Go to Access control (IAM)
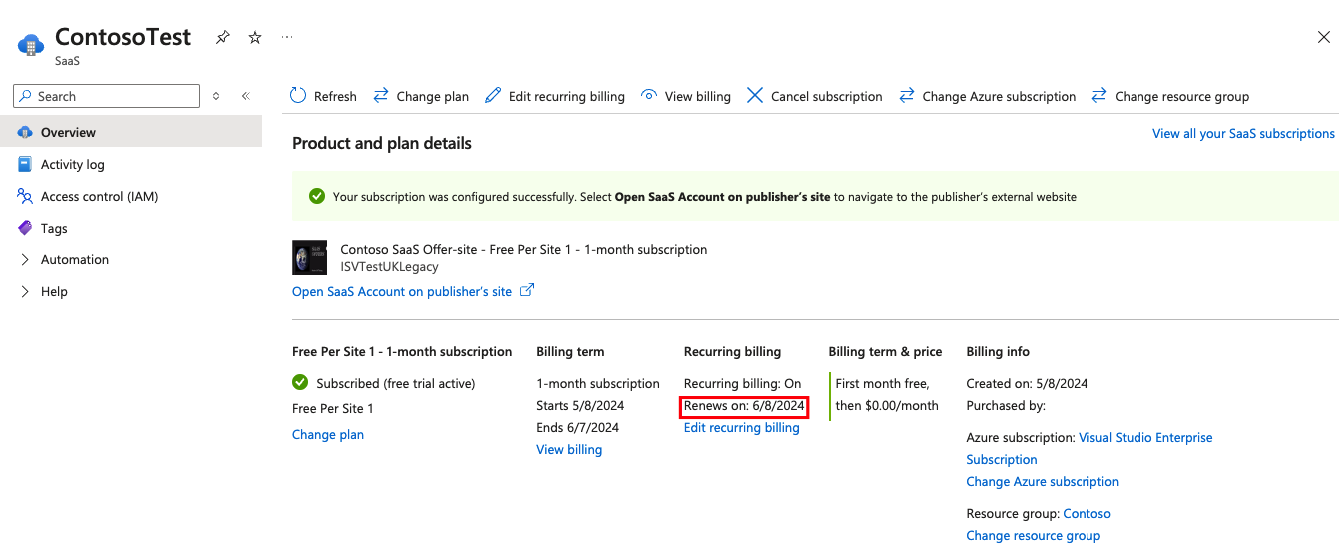Viewport: 1339px width, 545px height. [x=99, y=196]
